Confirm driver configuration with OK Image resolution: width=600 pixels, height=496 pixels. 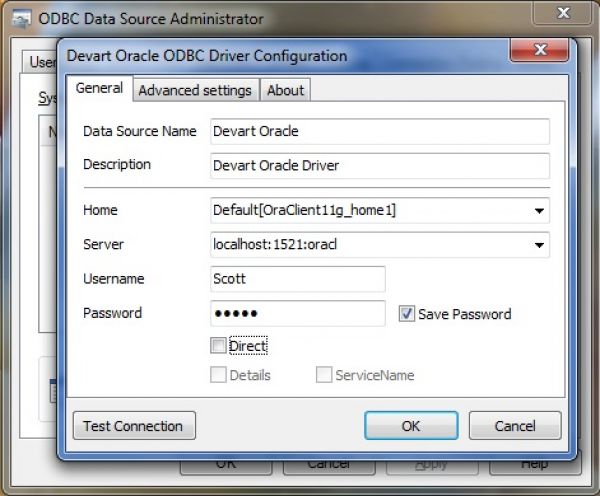(x=411, y=426)
